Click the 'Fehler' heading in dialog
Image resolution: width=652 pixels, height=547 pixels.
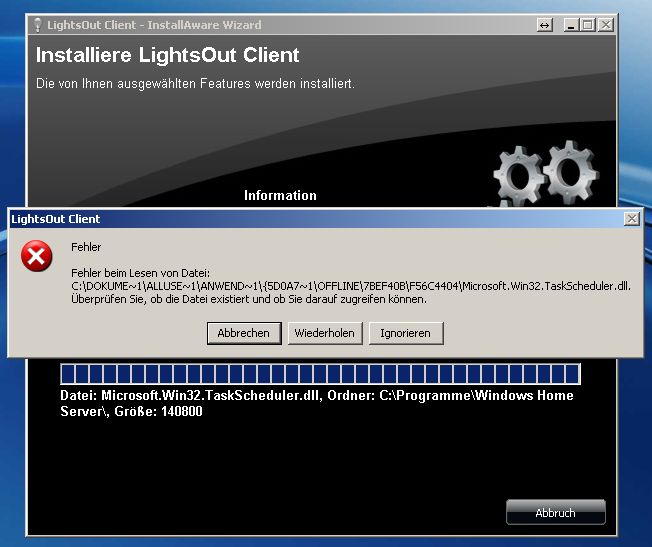(x=86, y=247)
